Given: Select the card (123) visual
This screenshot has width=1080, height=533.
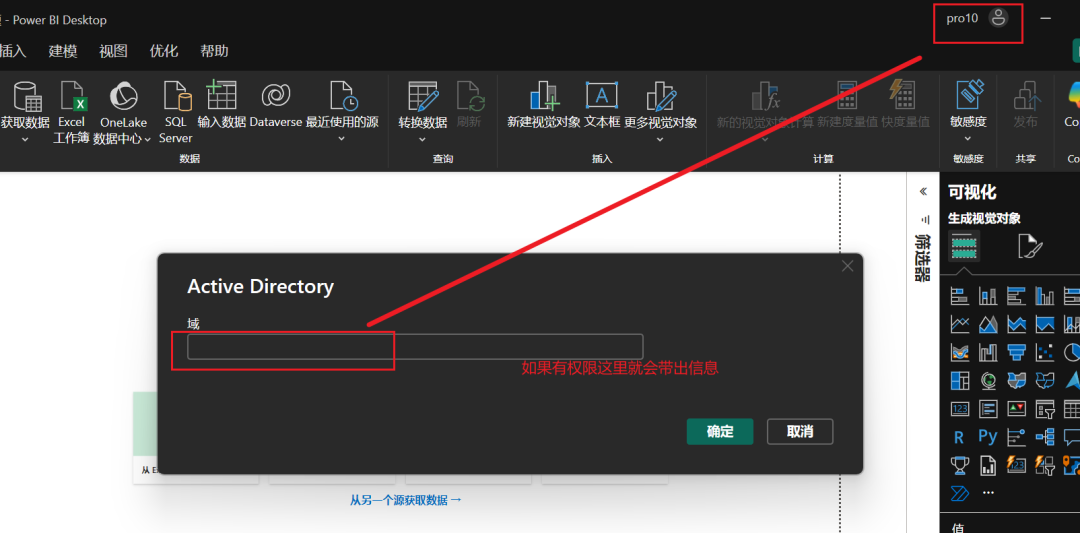Looking at the screenshot, I should click(959, 408).
